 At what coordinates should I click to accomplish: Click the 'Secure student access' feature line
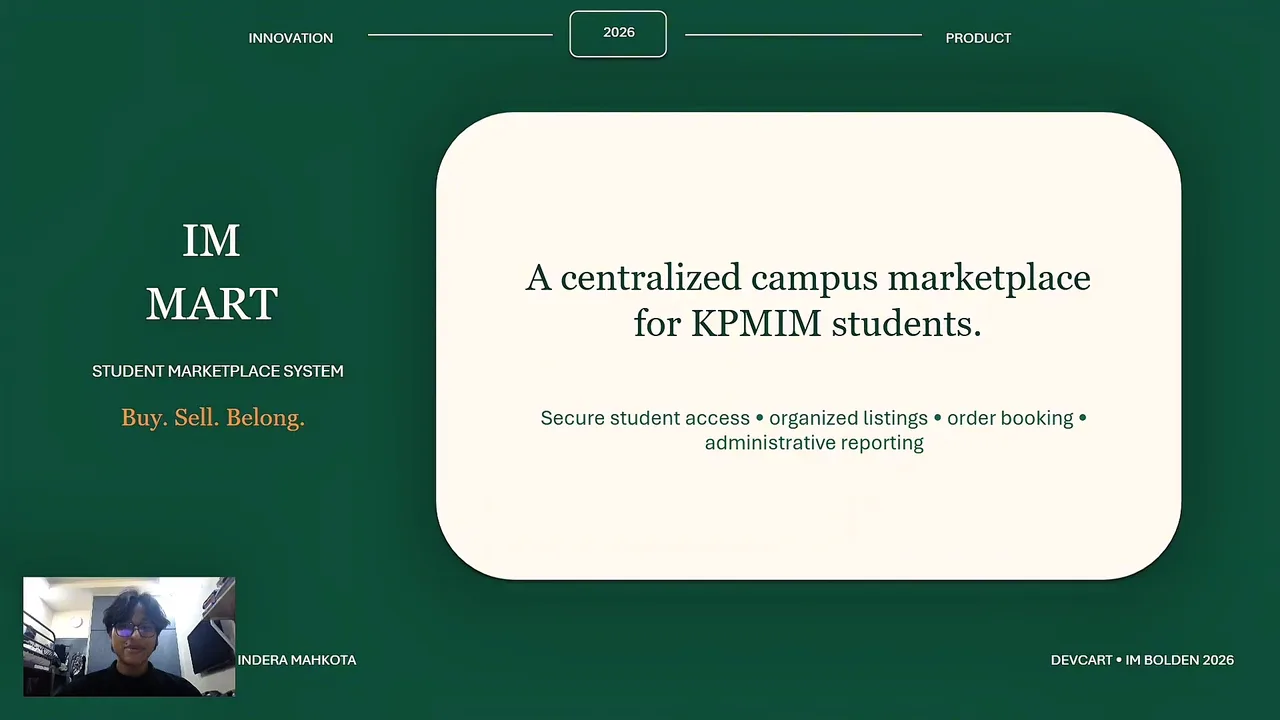814,430
